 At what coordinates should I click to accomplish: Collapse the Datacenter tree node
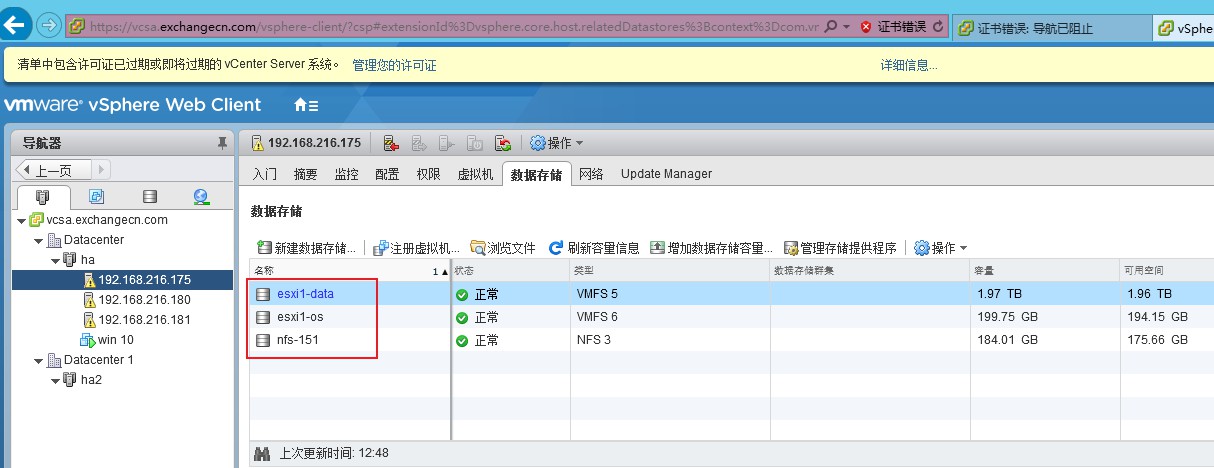(x=37, y=240)
